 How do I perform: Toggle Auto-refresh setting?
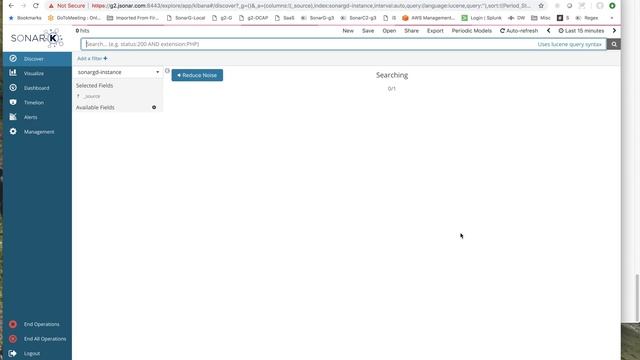click(x=519, y=31)
